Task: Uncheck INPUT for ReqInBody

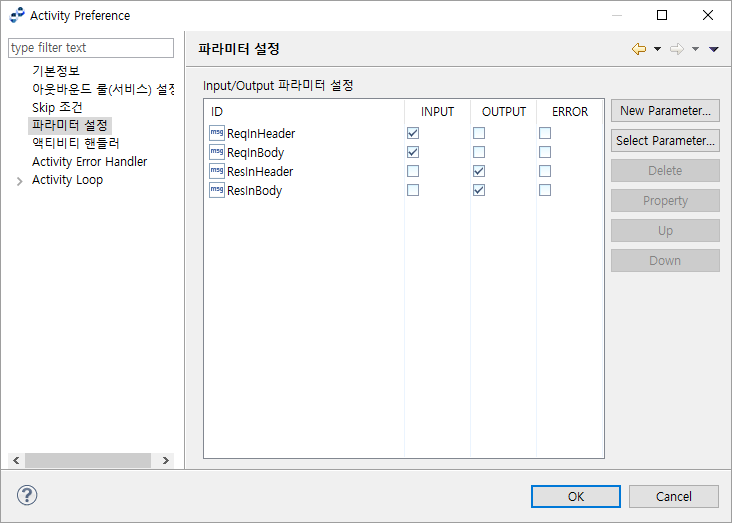Action: tap(413, 152)
